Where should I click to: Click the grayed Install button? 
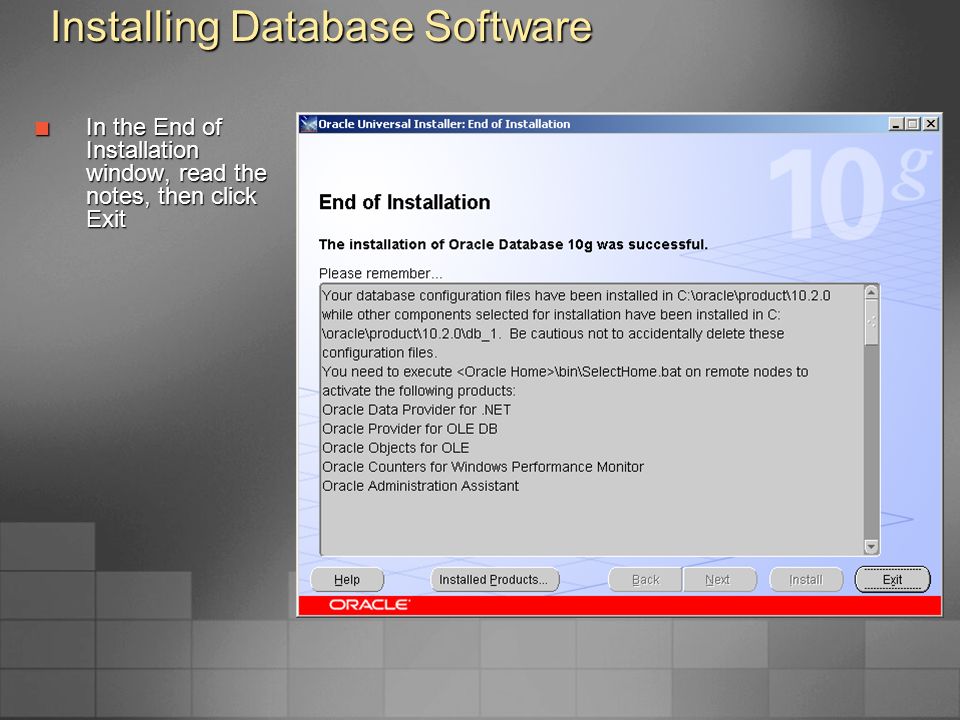(x=806, y=579)
